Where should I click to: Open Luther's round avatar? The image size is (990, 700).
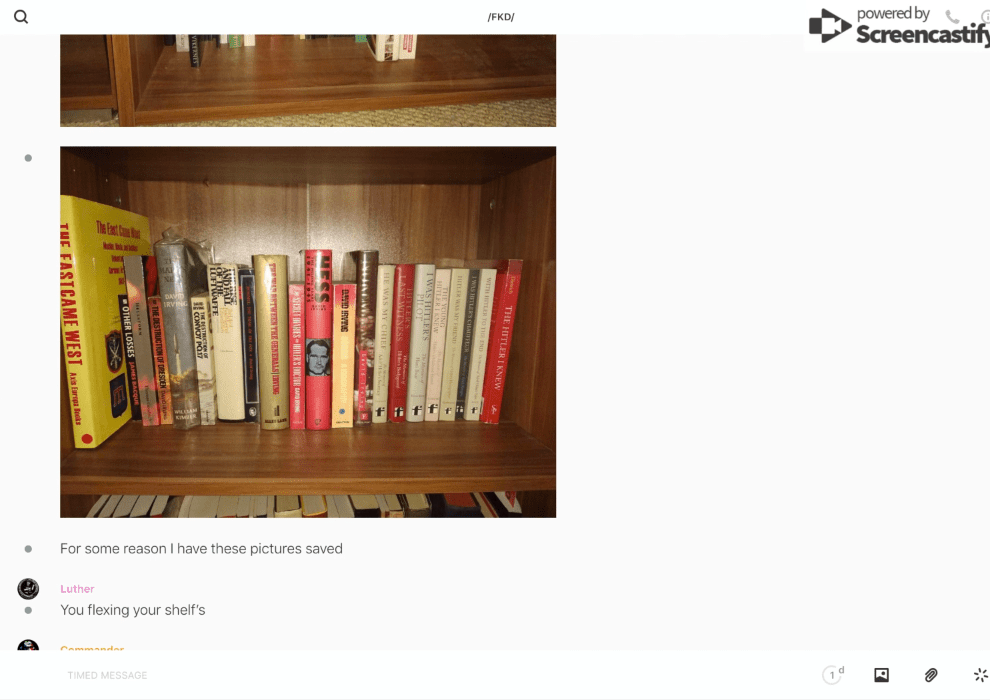tap(28, 588)
